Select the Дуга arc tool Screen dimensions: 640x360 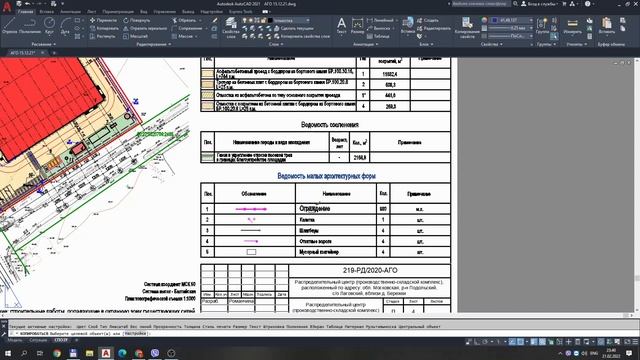65,26
